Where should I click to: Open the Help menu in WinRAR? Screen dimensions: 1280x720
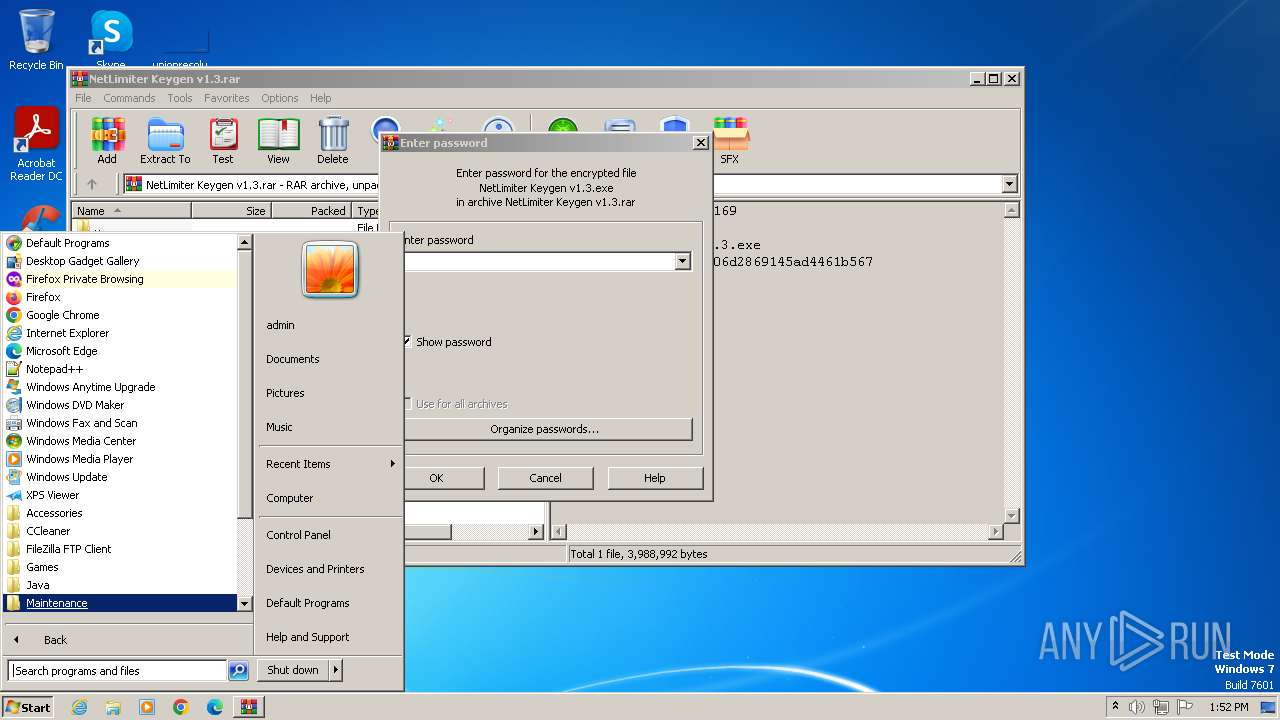point(321,98)
